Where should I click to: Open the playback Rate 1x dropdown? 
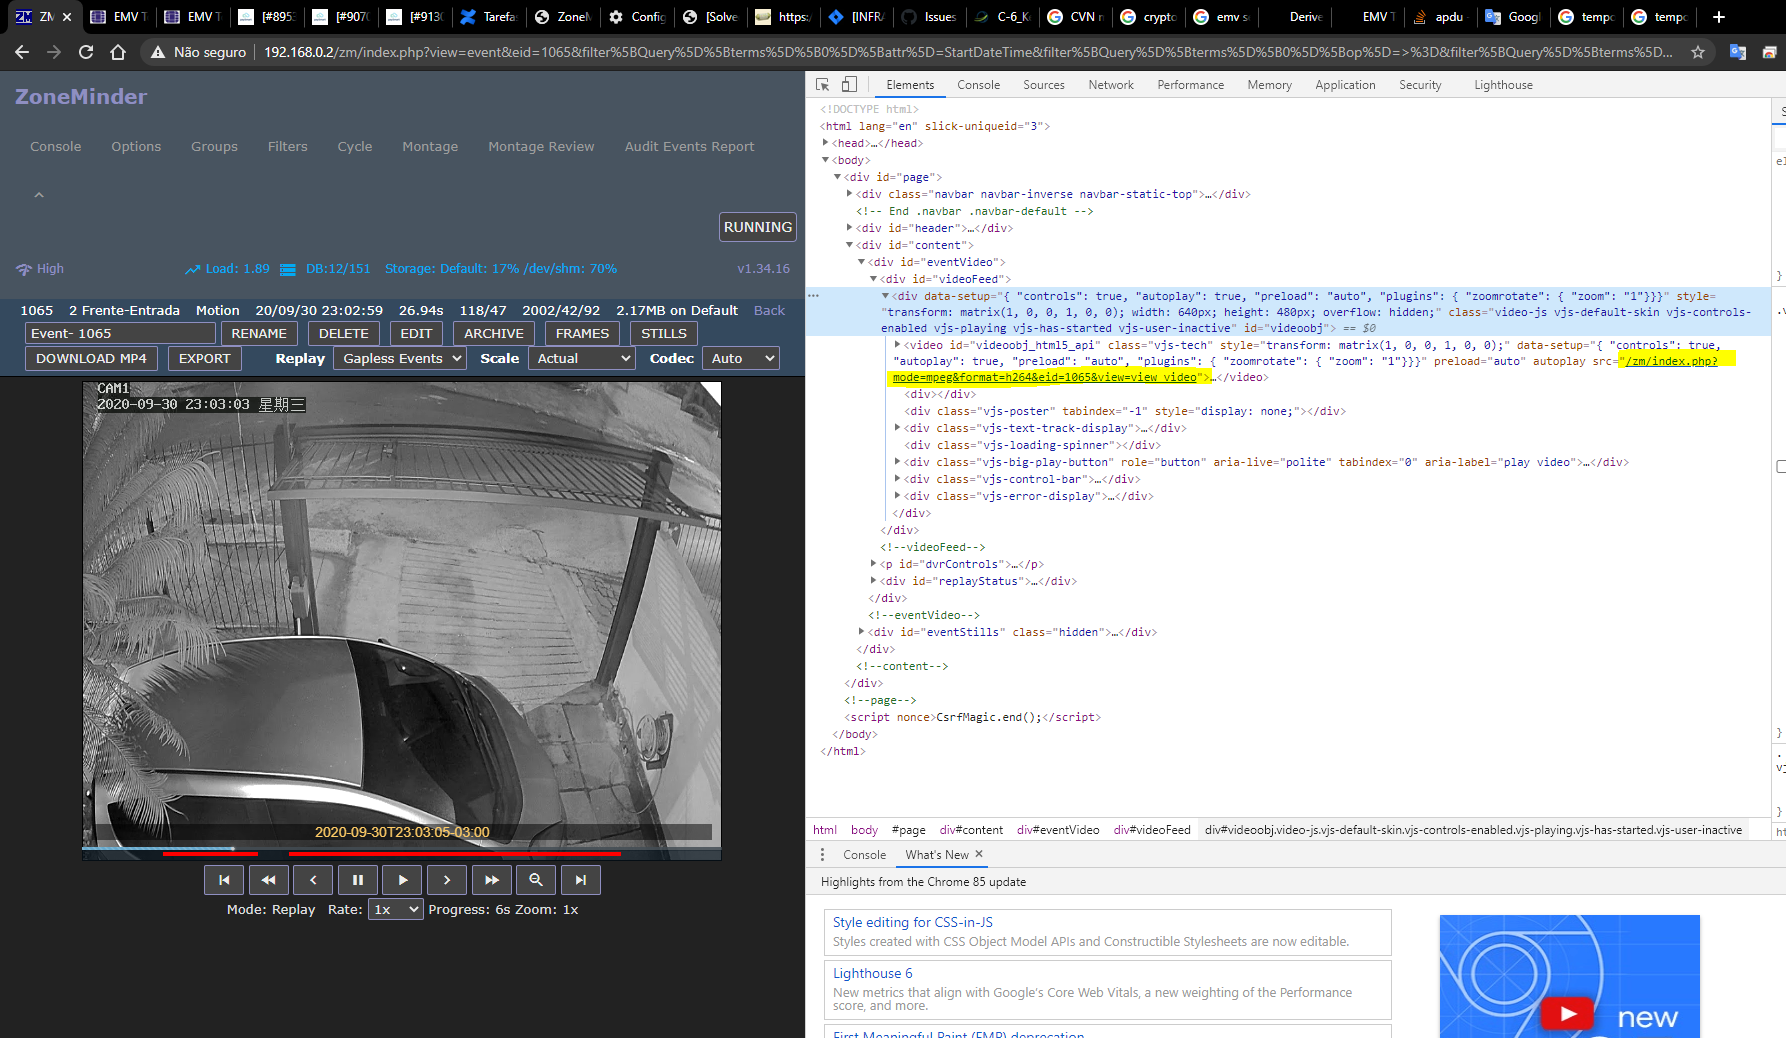pyautogui.click(x=396, y=910)
